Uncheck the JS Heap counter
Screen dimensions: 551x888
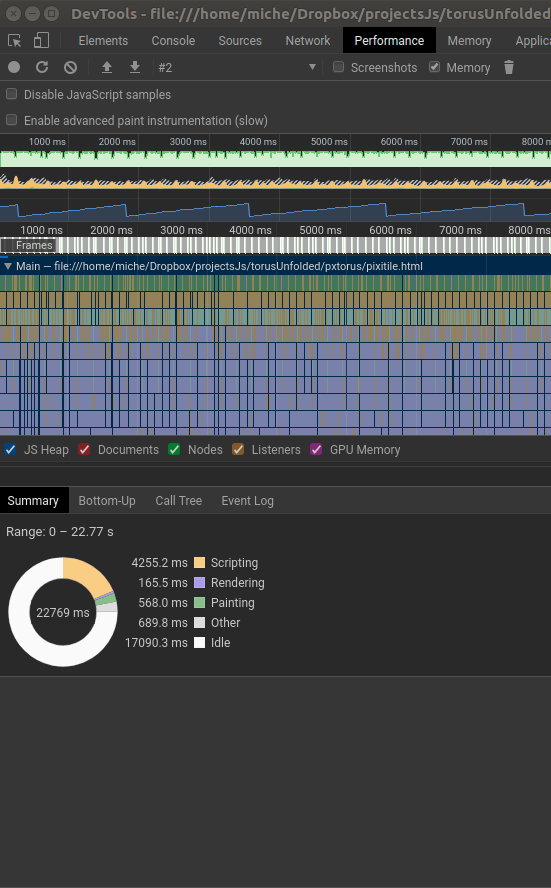click(10, 450)
